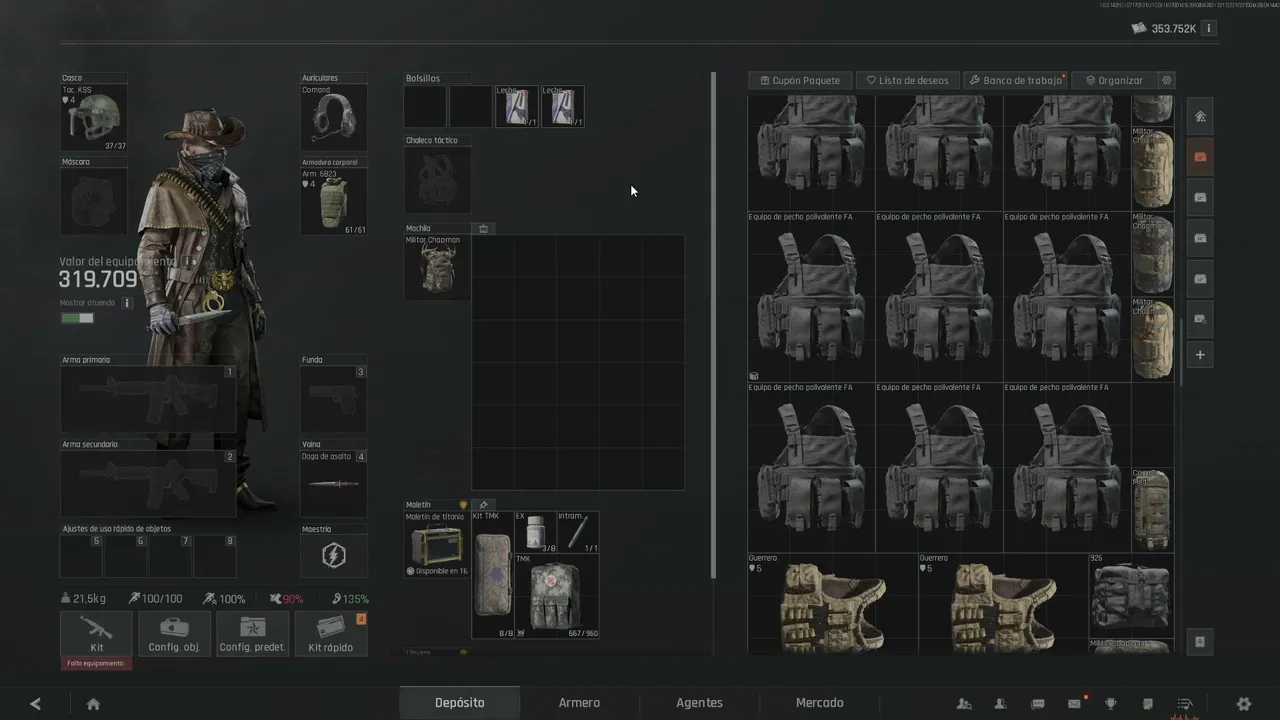Select the red active storage tab
1280x720 pixels.
pyautogui.click(x=1200, y=157)
